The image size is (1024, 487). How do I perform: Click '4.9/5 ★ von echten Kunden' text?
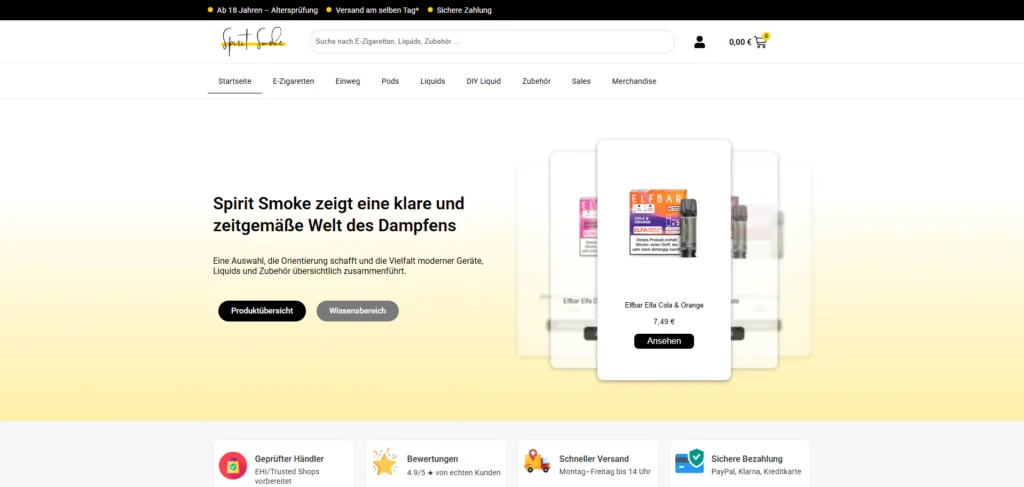tap(453, 473)
